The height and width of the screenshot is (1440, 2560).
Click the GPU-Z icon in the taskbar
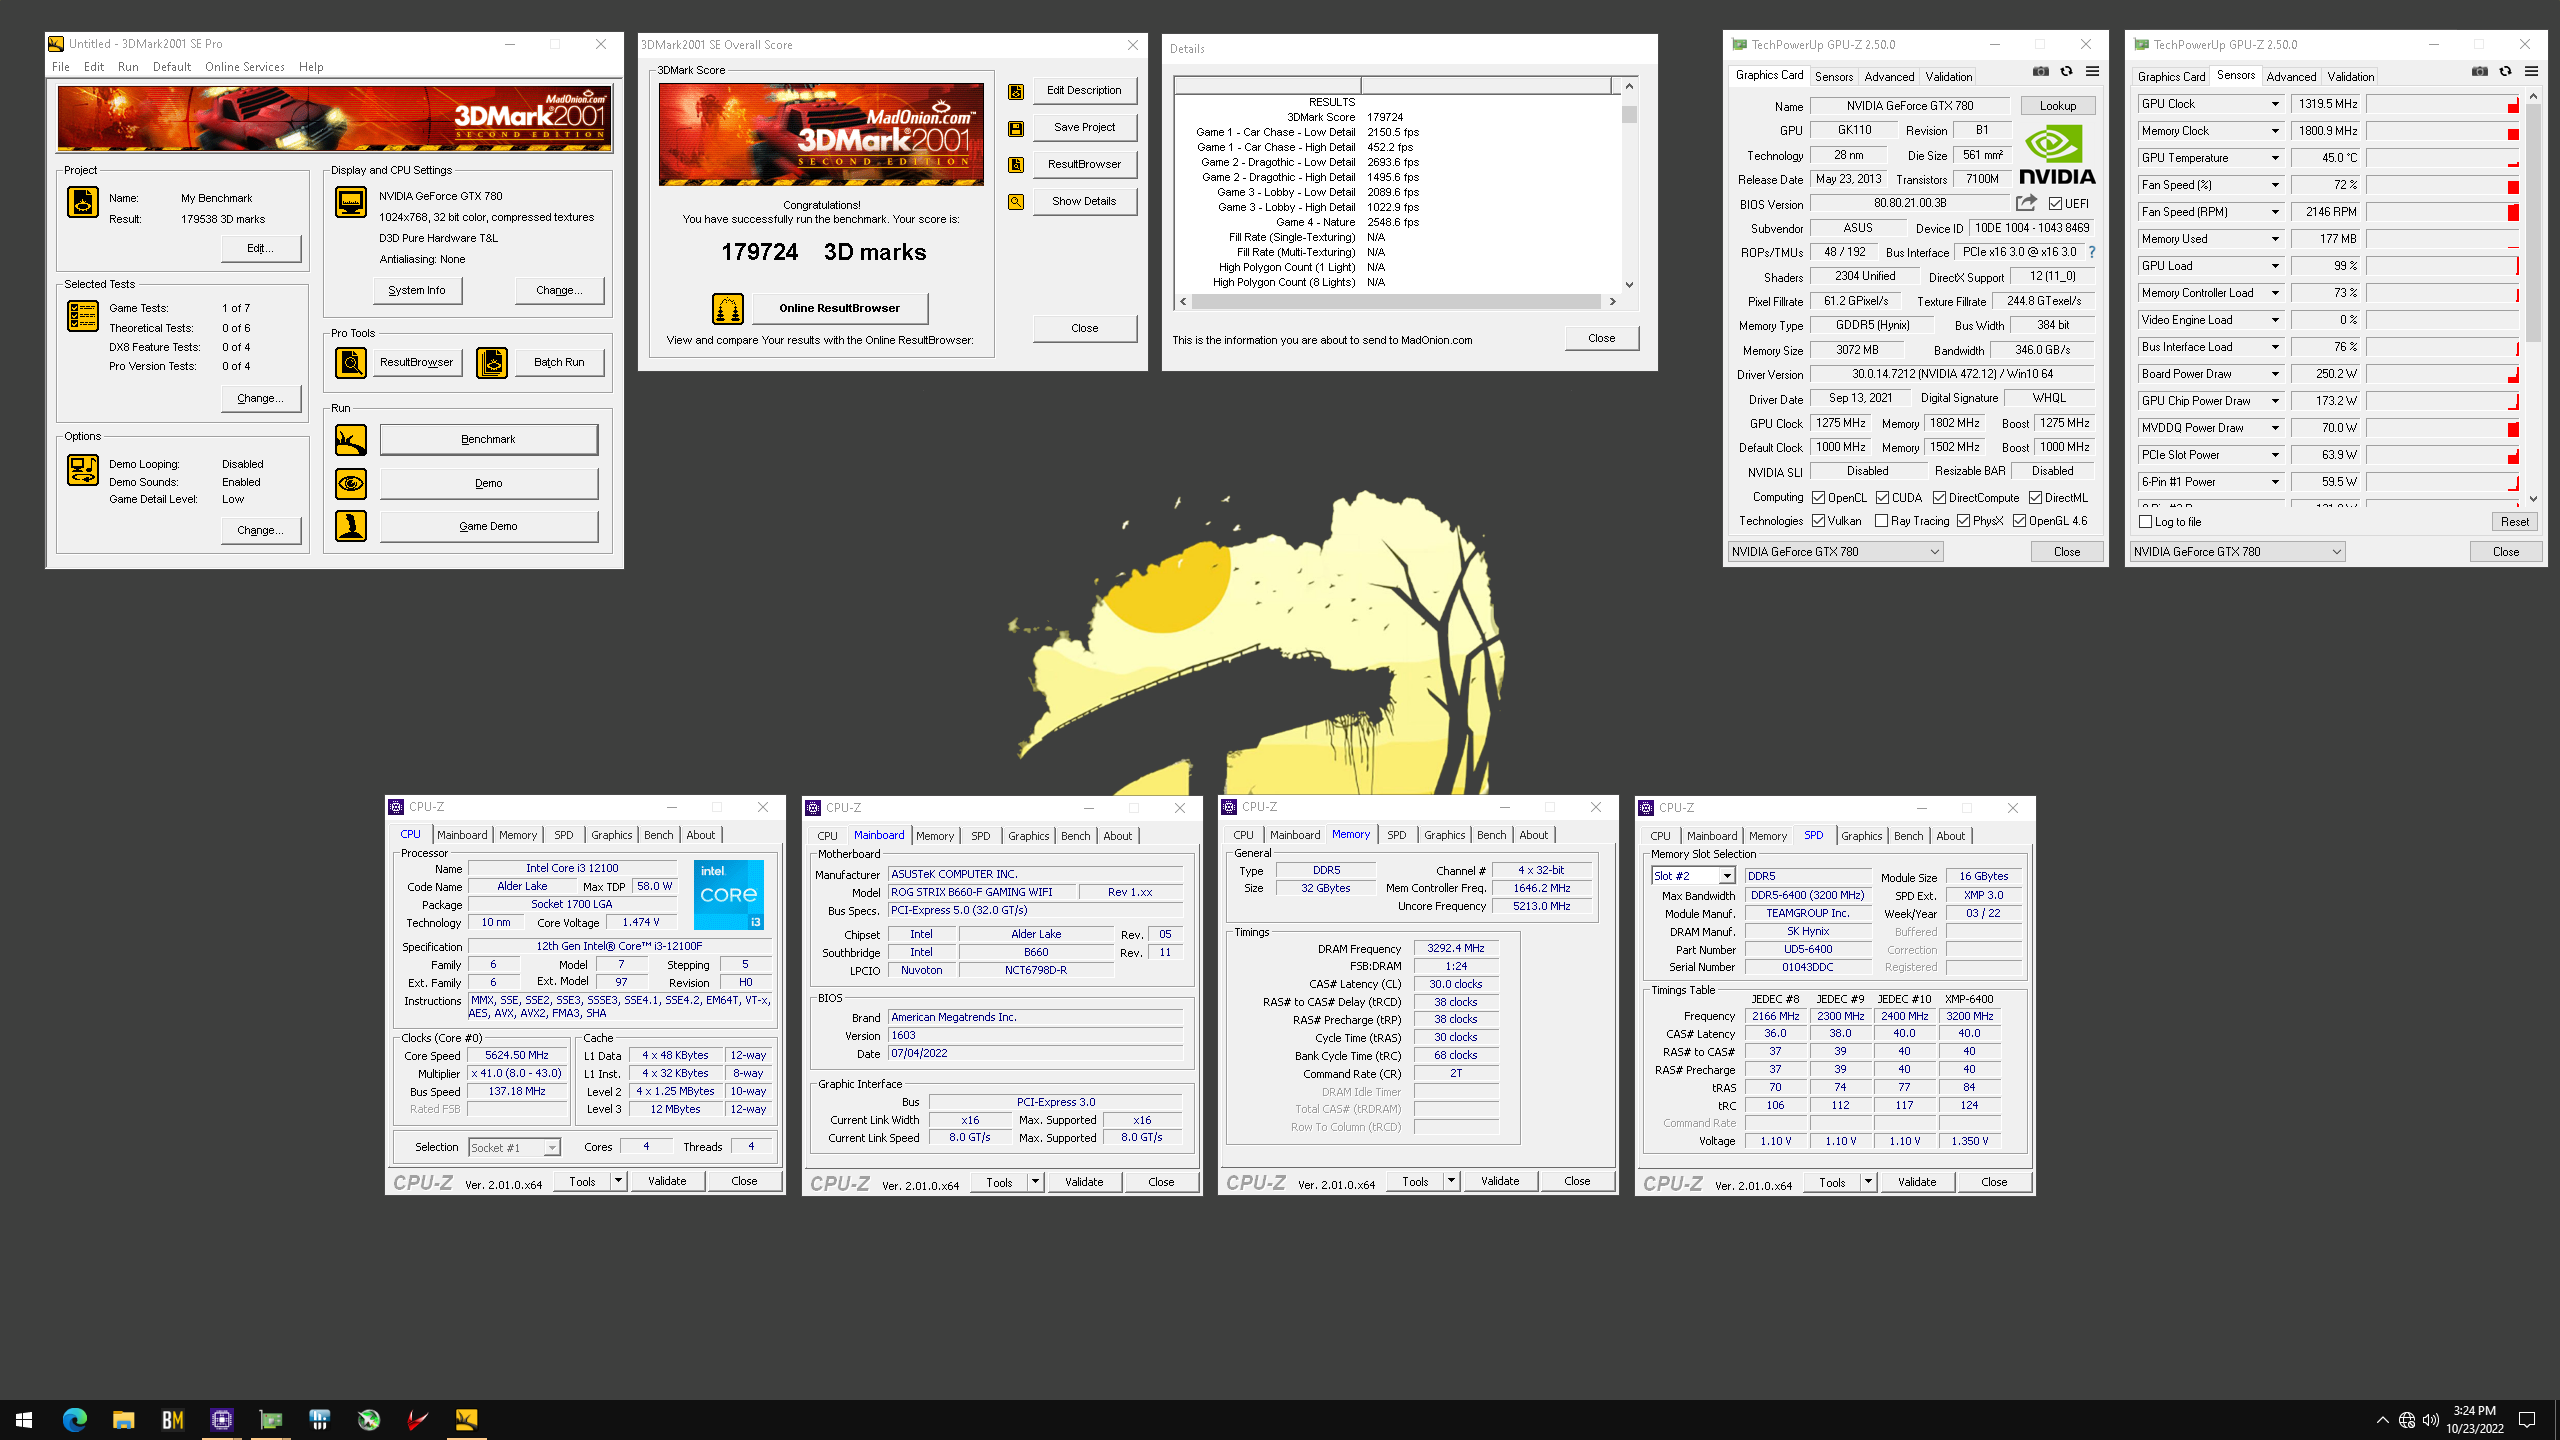click(x=270, y=1419)
